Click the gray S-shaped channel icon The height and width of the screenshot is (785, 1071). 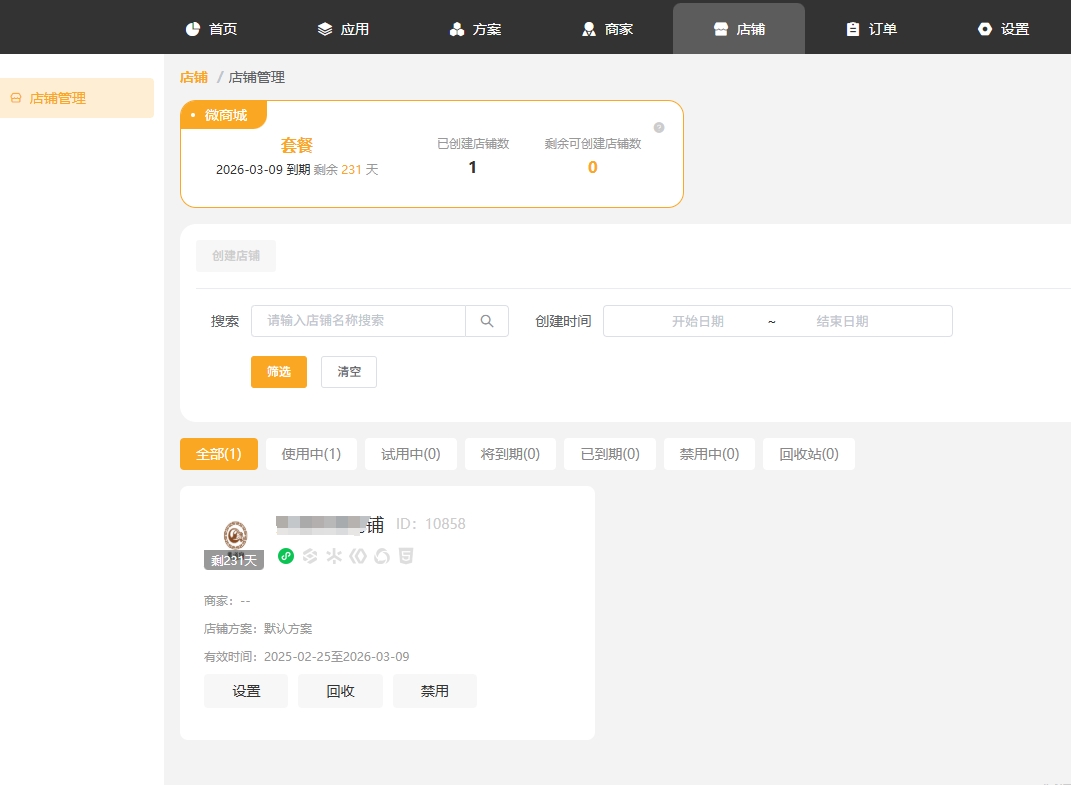click(x=310, y=556)
